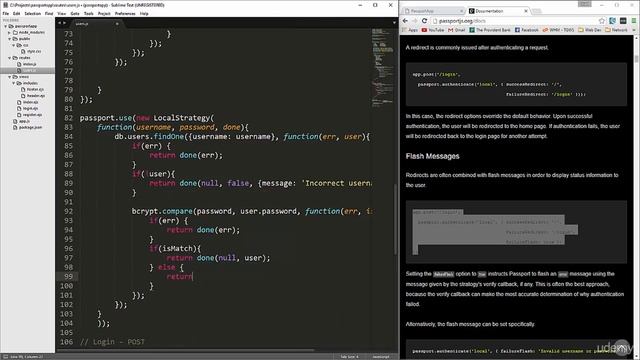Click the Sublime horizontal scrollbar at bottom
Image resolution: width=640 pixels, height=360 pixels.
tap(186, 350)
